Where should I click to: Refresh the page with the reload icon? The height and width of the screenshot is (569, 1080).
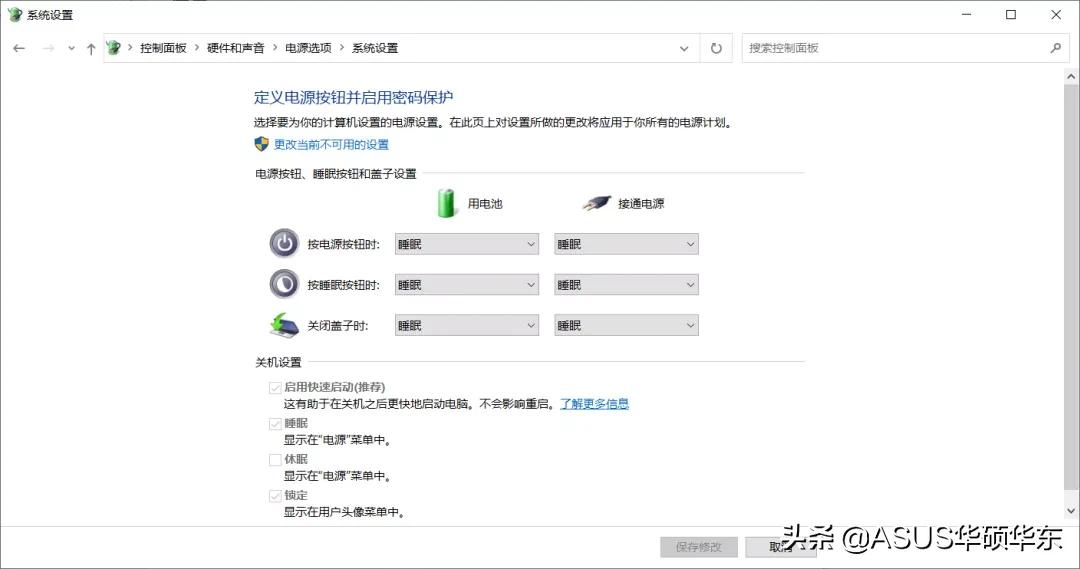(716, 48)
